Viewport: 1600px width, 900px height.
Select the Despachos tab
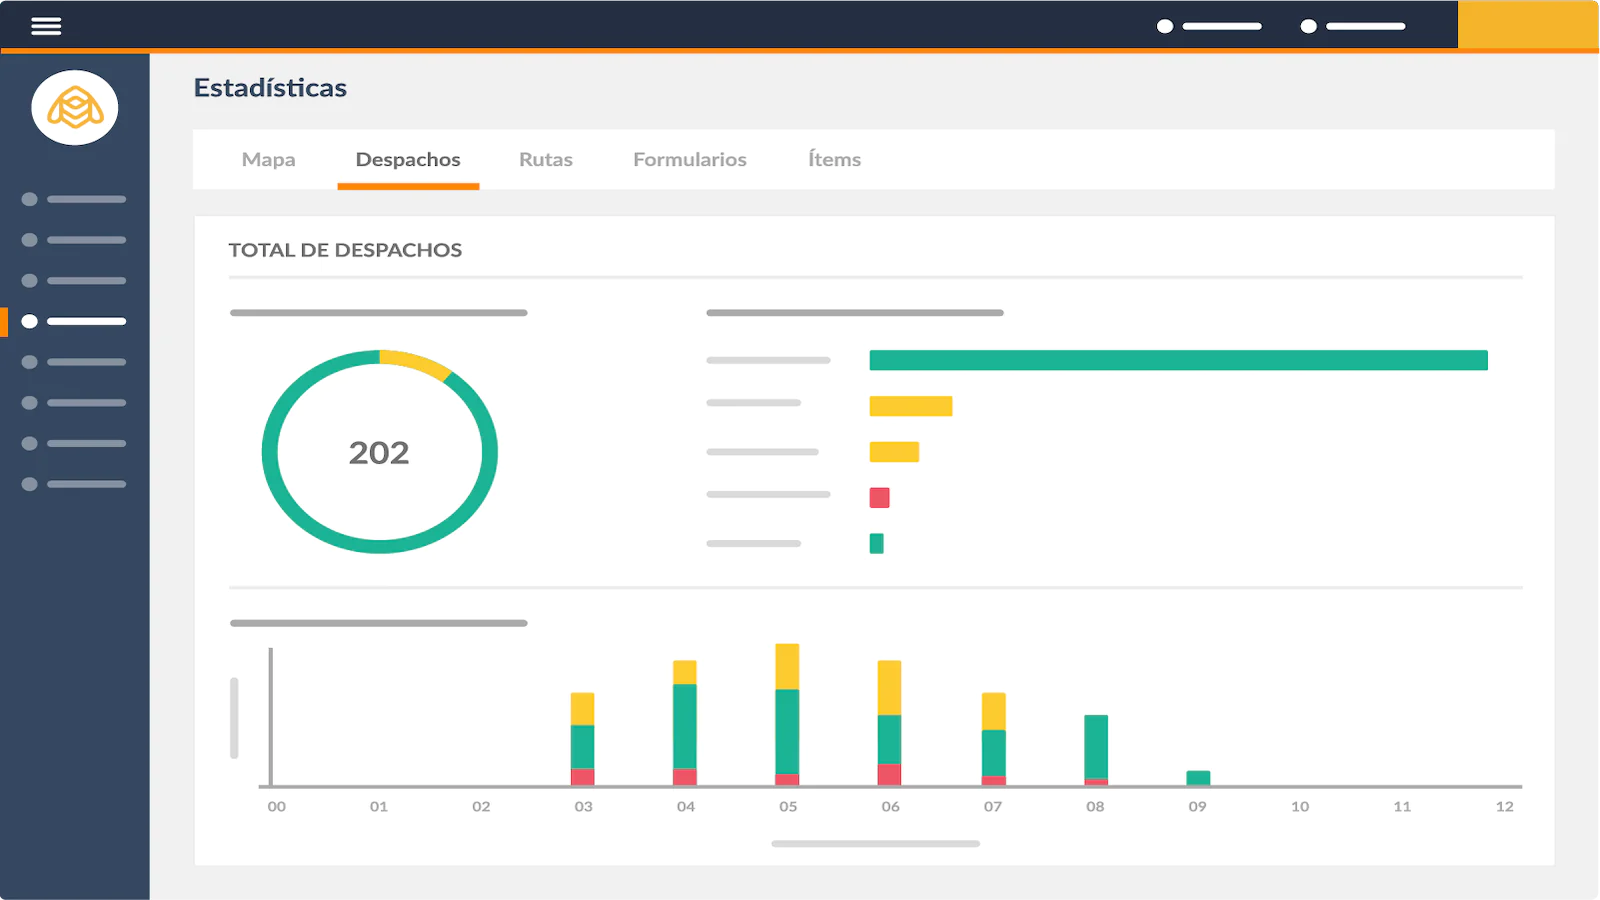(x=408, y=160)
